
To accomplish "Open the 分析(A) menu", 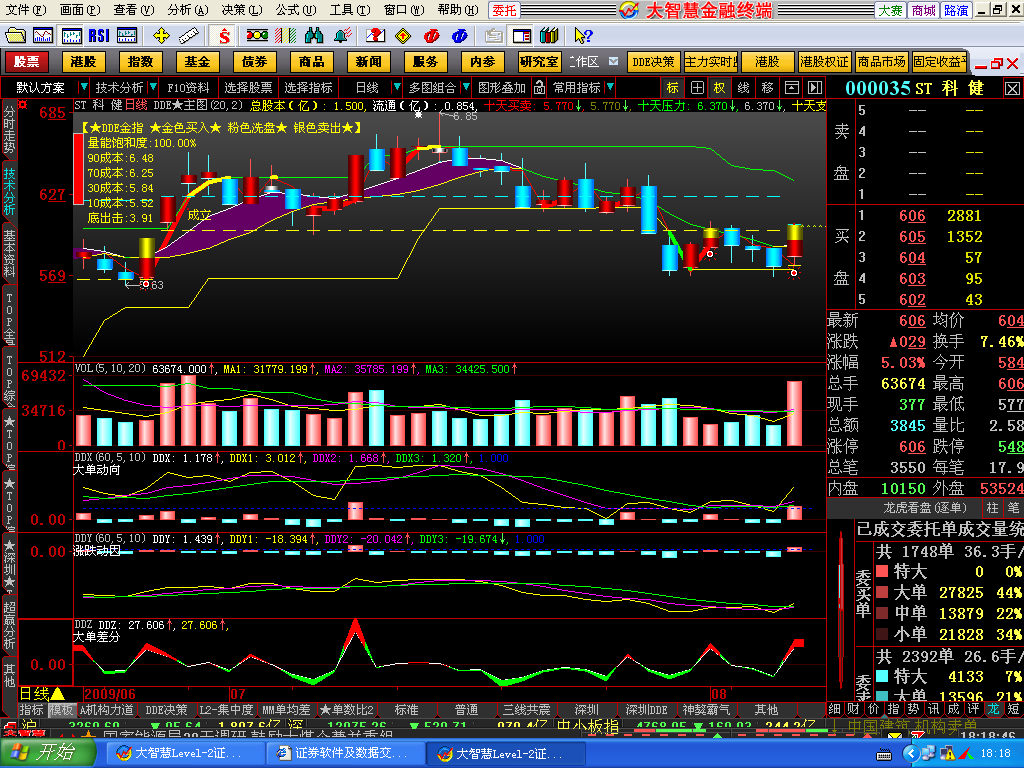I will pyautogui.click(x=187, y=10).
